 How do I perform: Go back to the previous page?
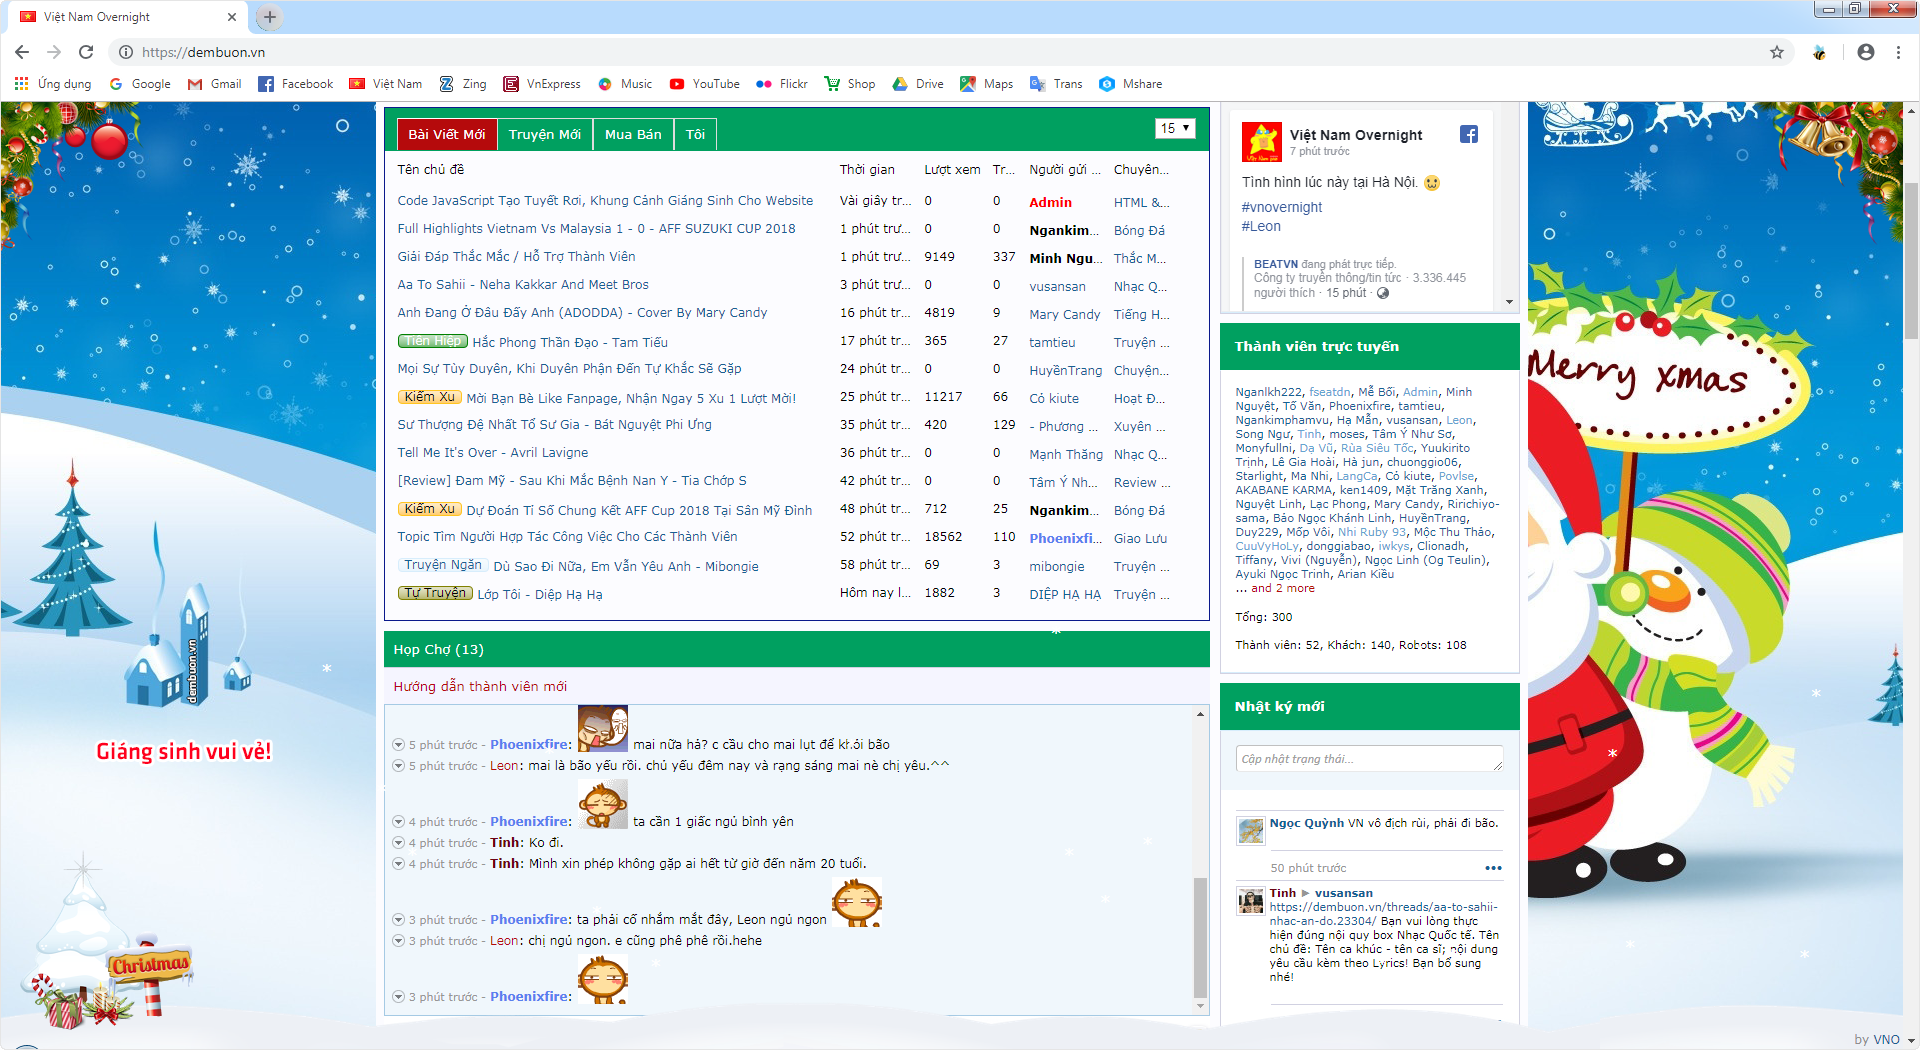coord(22,52)
